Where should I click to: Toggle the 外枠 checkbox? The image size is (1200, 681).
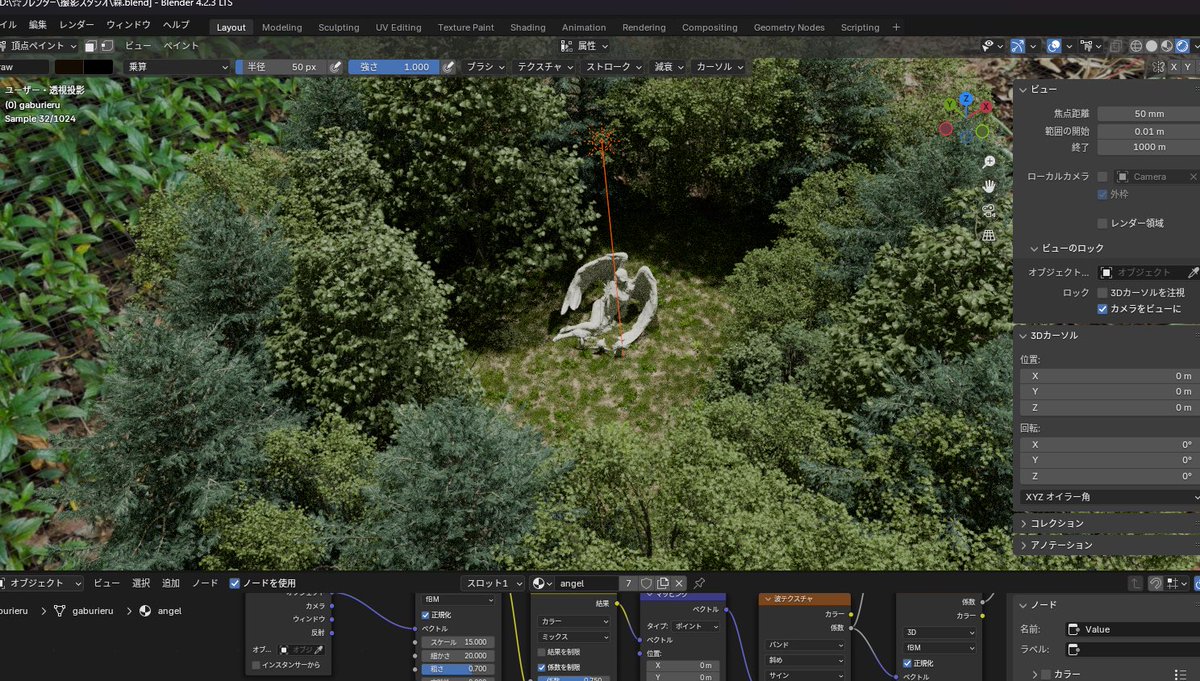point(1103,194)
